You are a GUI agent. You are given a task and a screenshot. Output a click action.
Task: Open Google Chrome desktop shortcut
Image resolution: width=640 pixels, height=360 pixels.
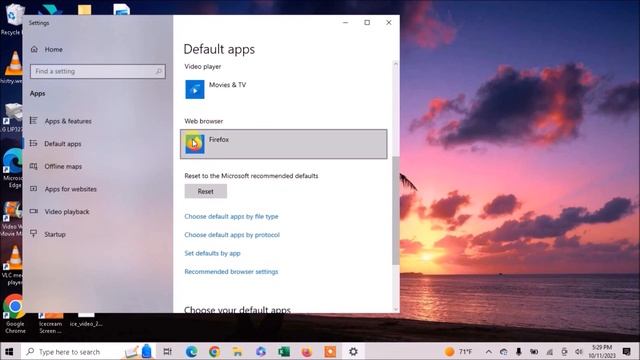pyautogui.click(x=15, y=314)
